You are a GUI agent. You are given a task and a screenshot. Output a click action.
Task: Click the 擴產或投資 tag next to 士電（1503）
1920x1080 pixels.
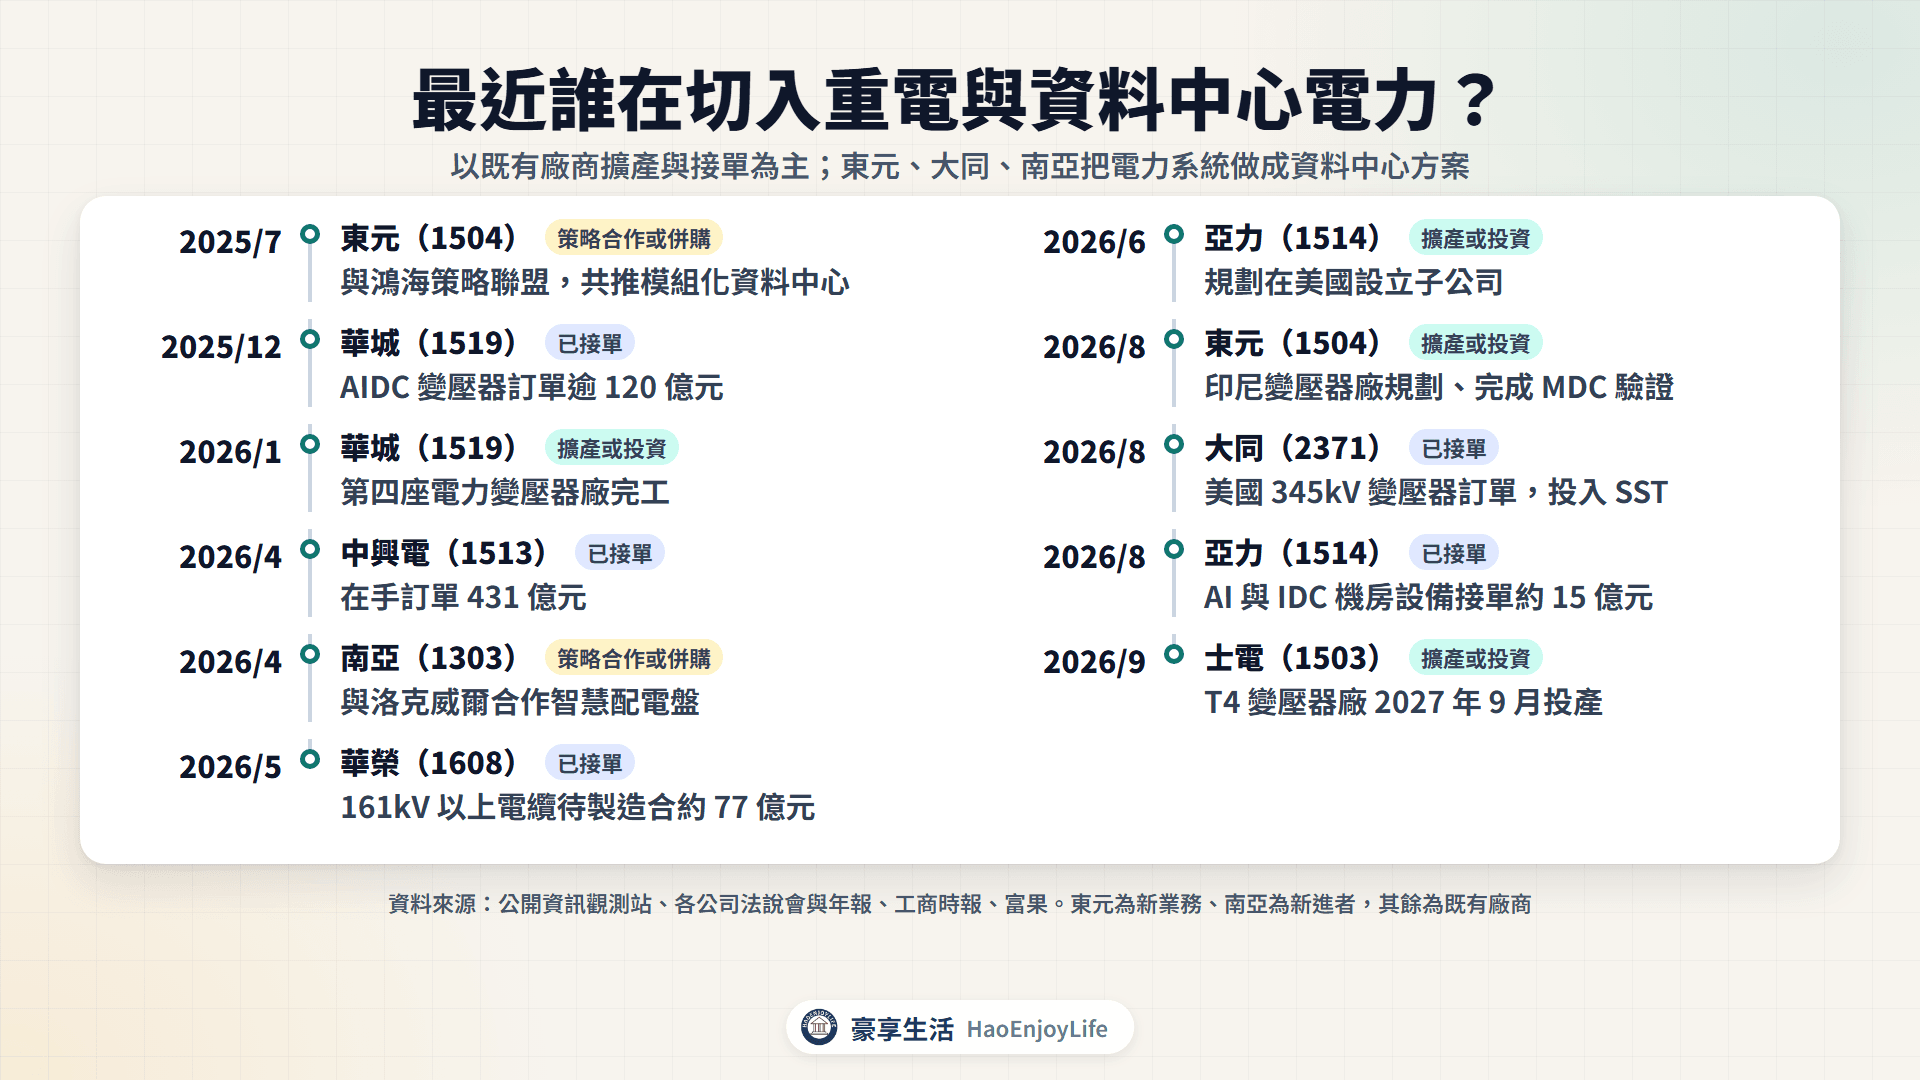tap(1476, 658)
